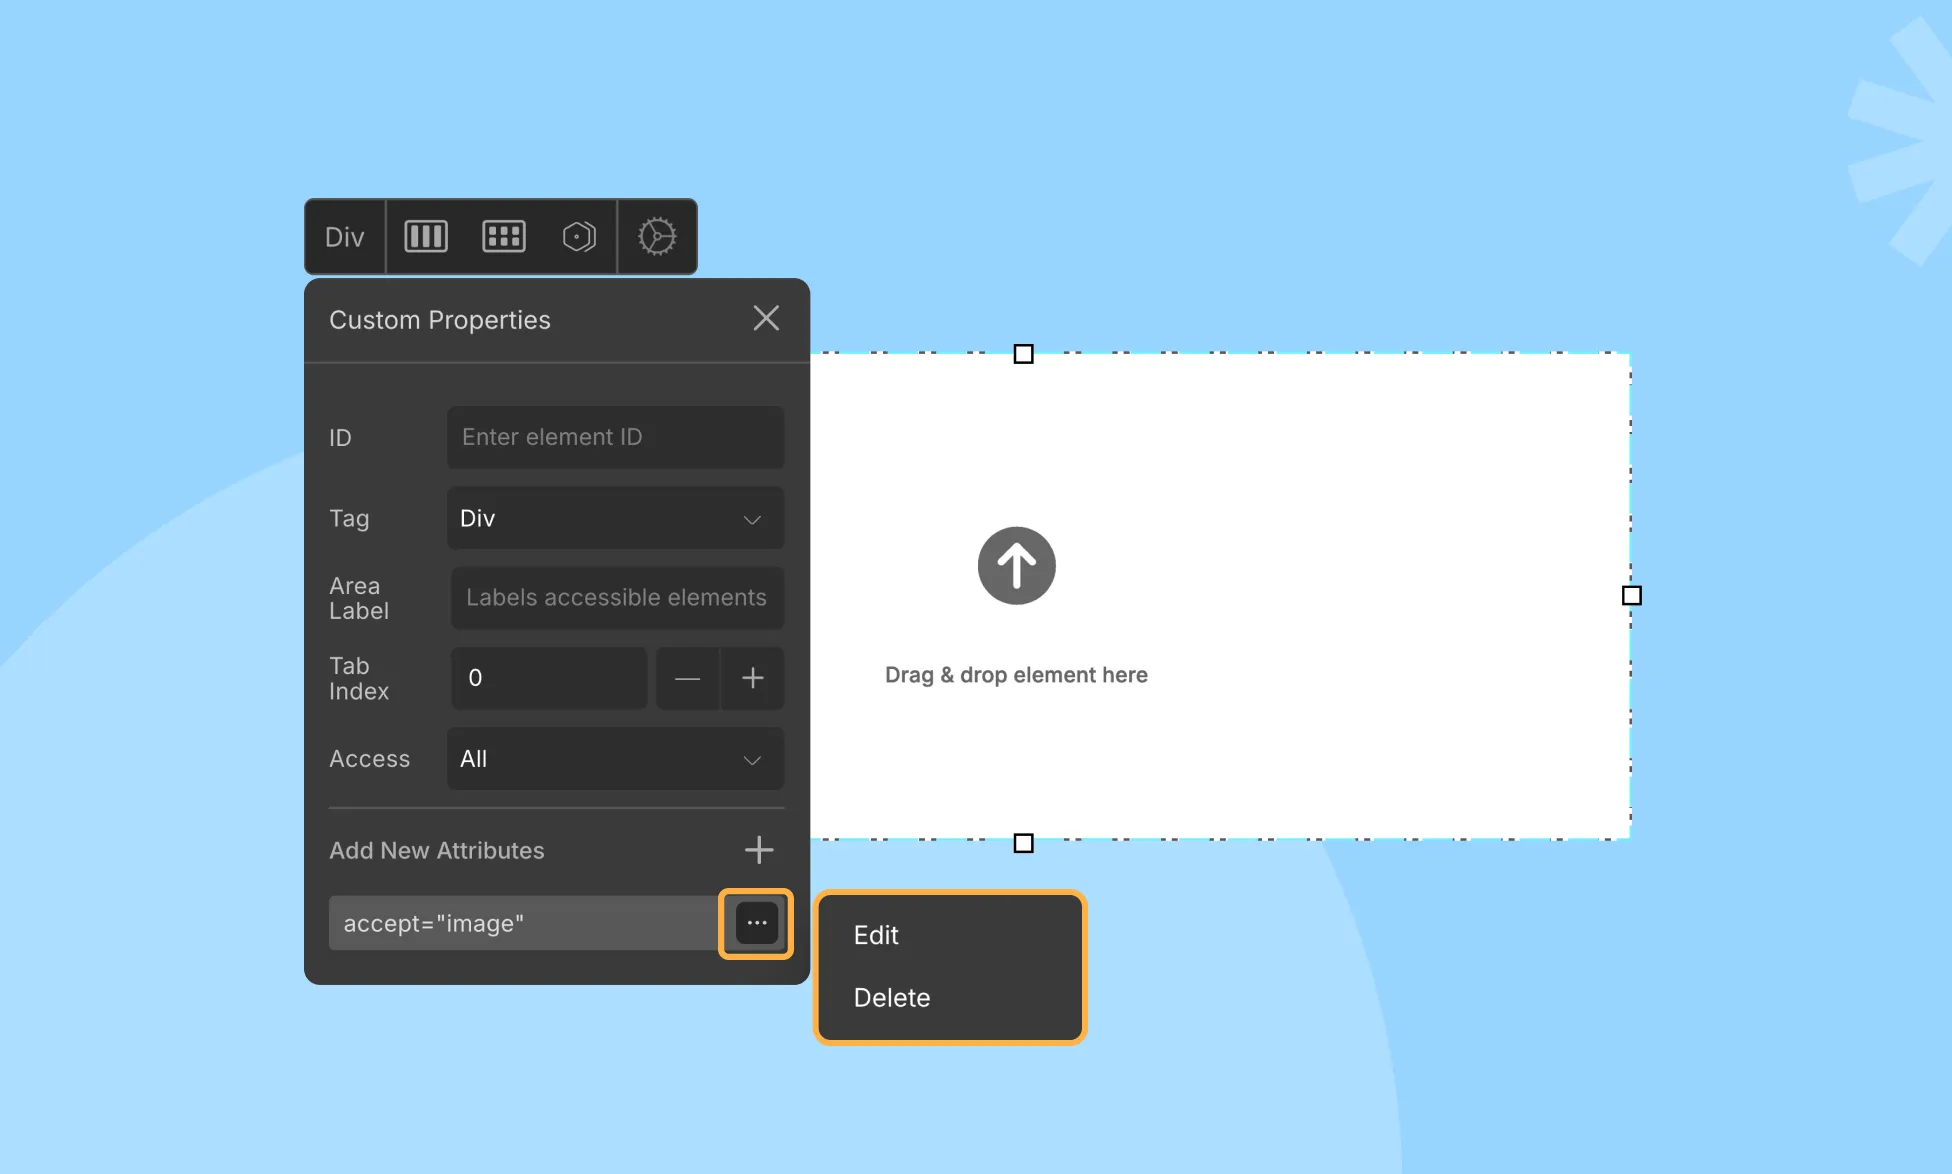1952x1174 pixels.
Task: Collapse the Tag selector chevron
Action: tap(752, 520)
